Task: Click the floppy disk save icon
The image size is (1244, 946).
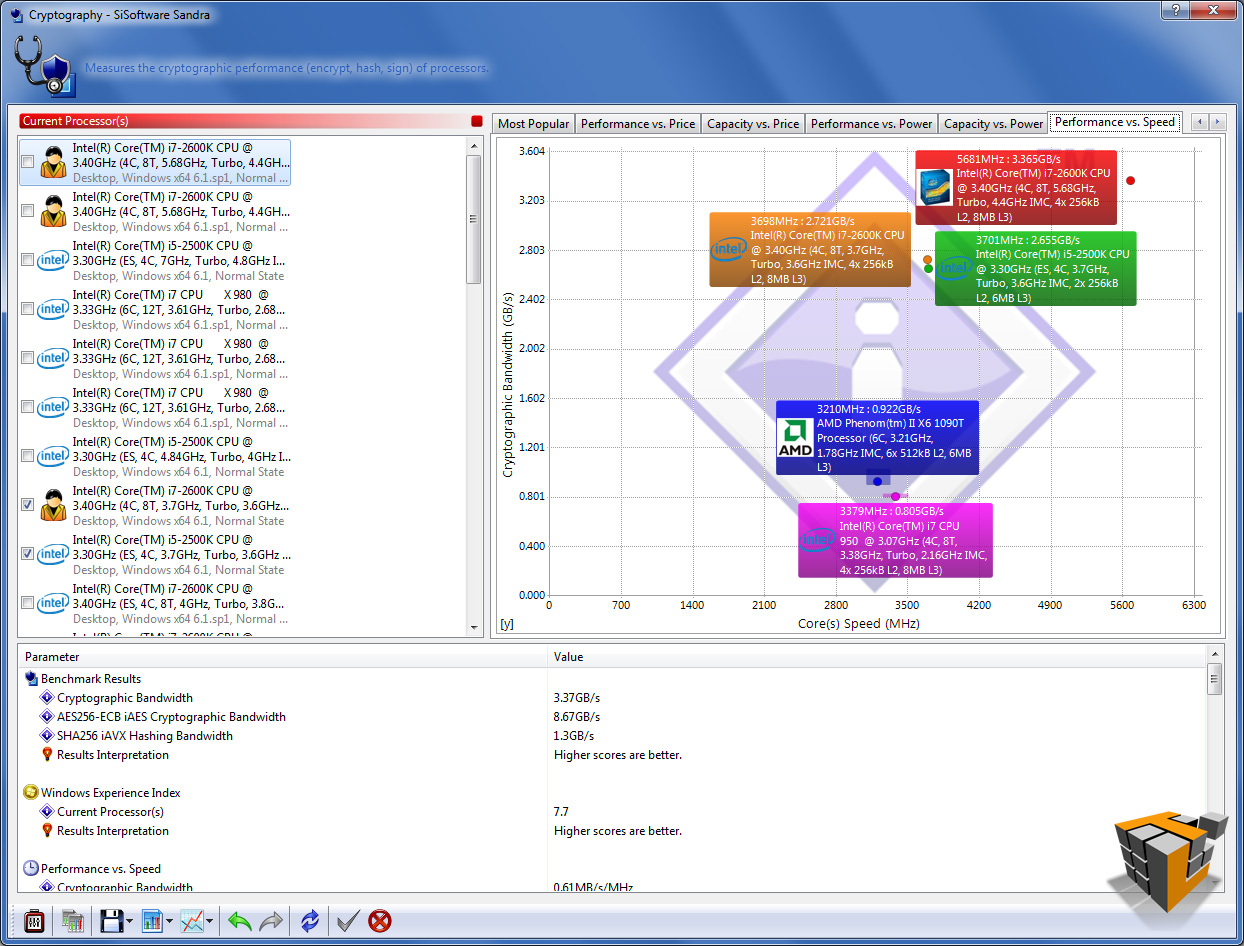Action: click(x=112, y=920)
